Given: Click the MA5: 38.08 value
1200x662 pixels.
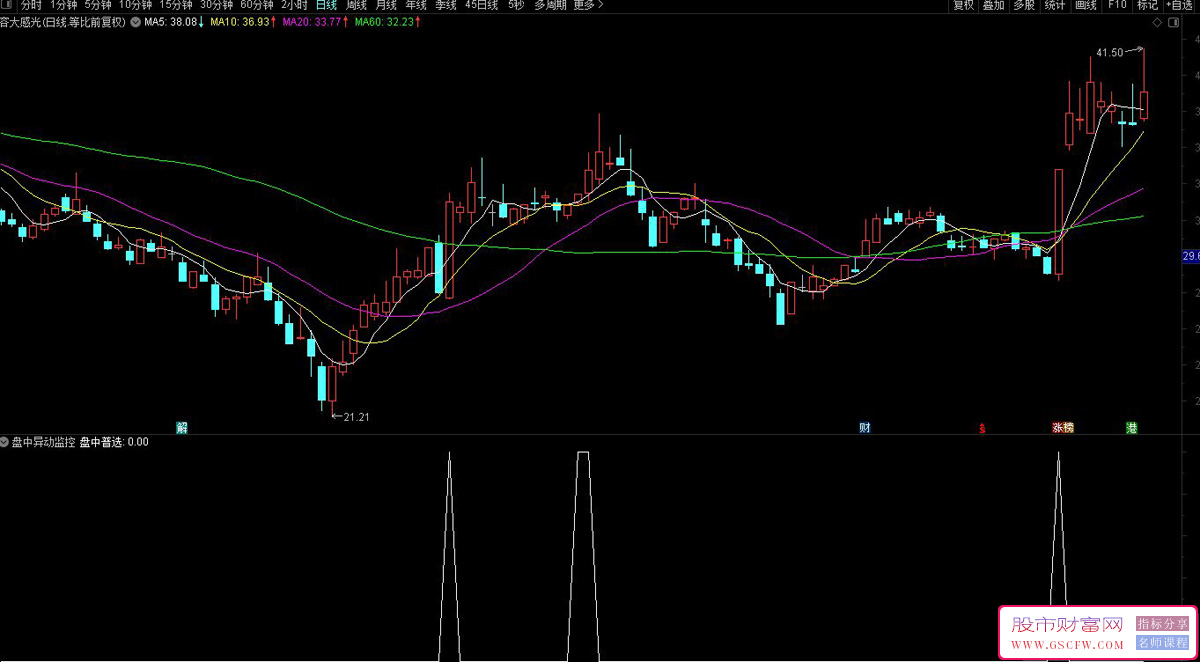Looking at the screenshot, I should tap(173, 21).
